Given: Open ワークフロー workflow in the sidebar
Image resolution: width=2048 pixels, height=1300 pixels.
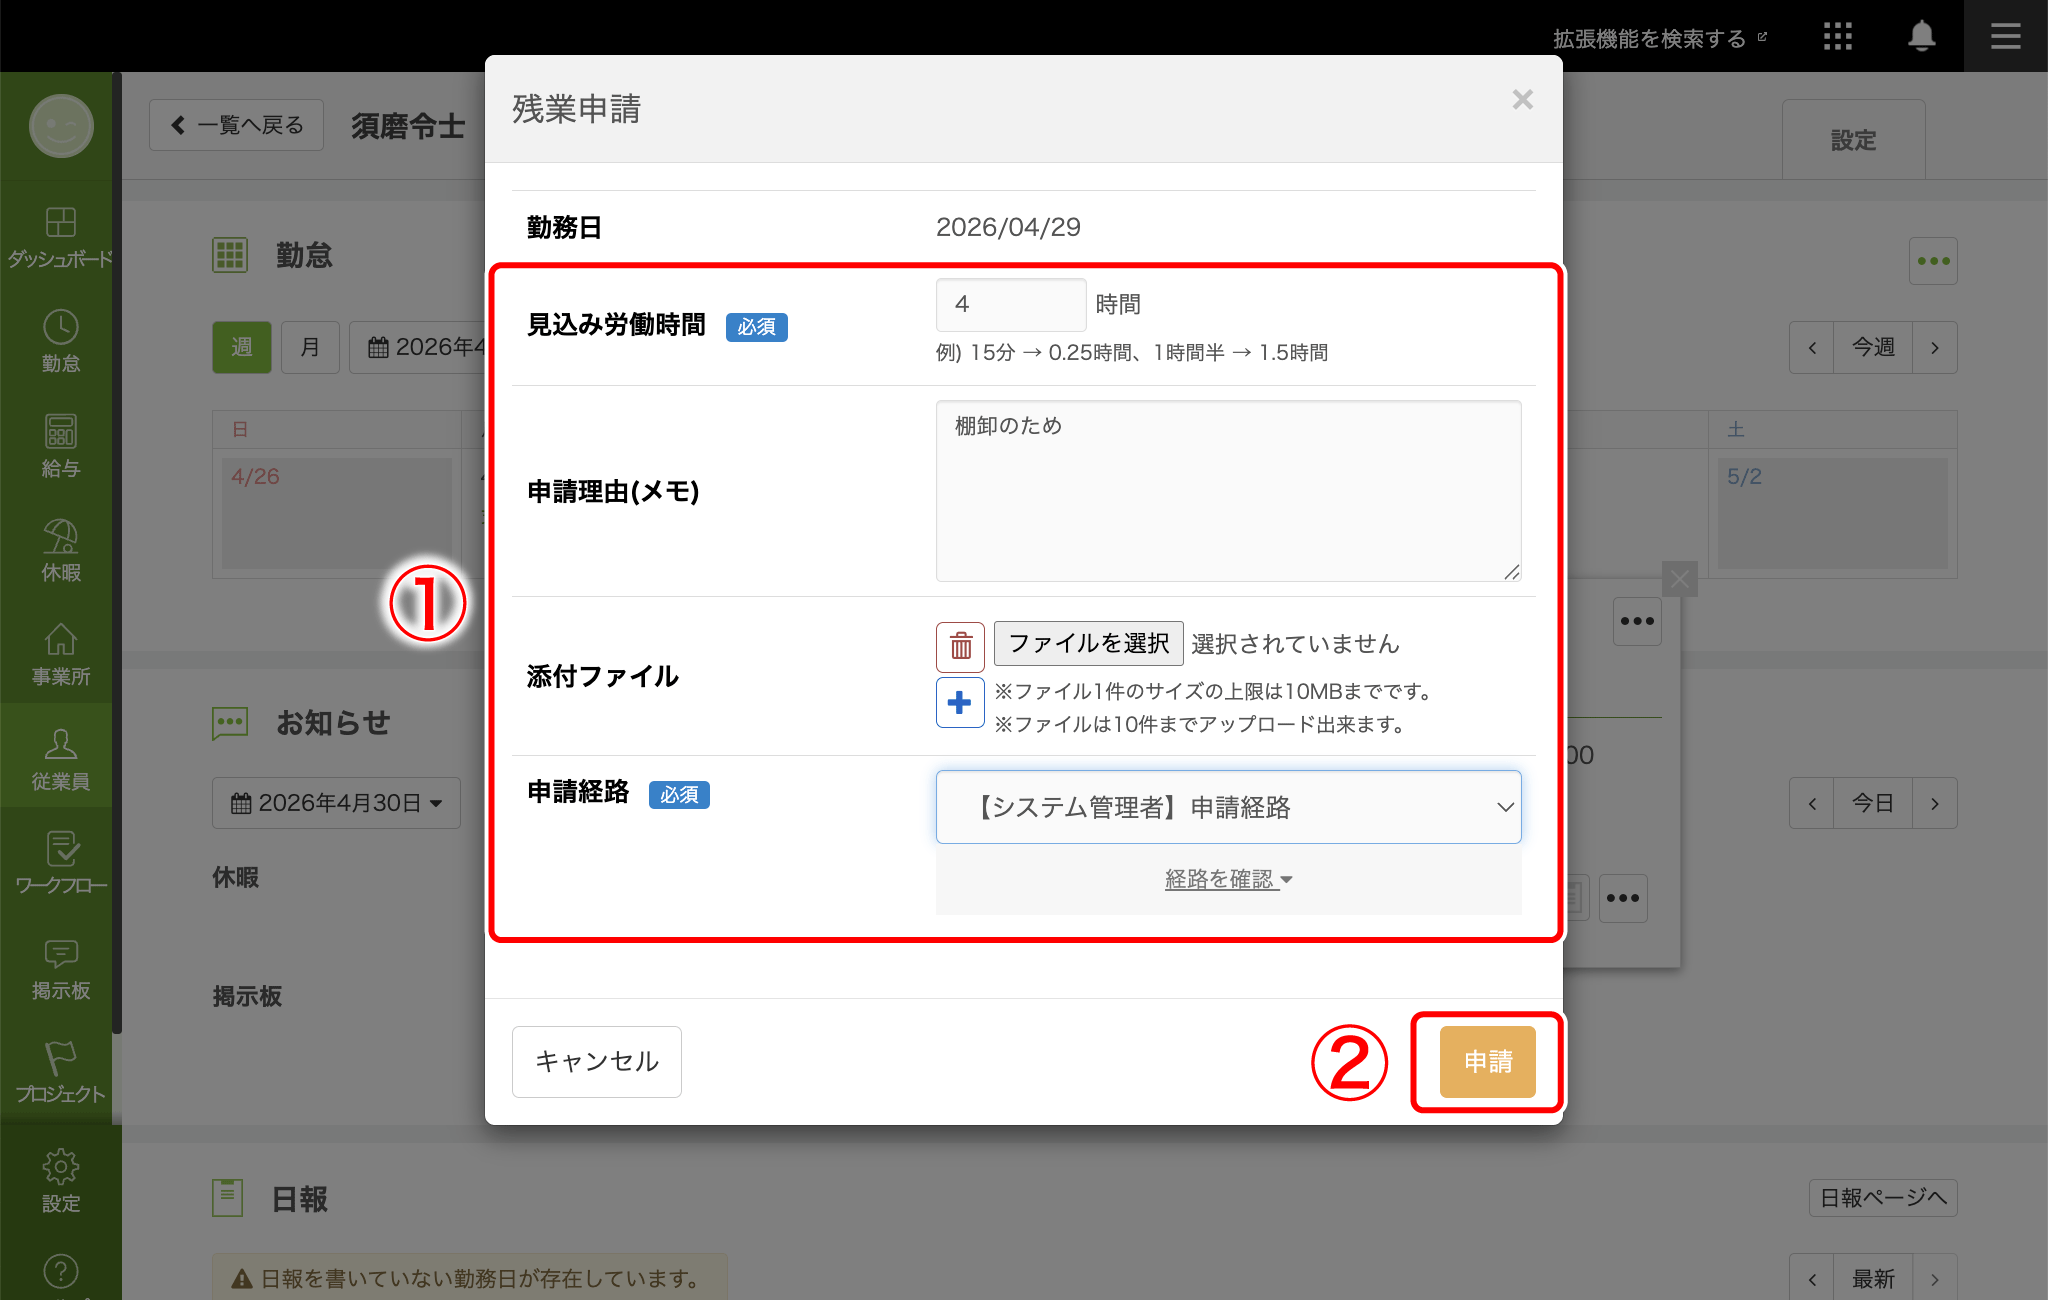Looking at the screenshot, I should tap(60, 863).
